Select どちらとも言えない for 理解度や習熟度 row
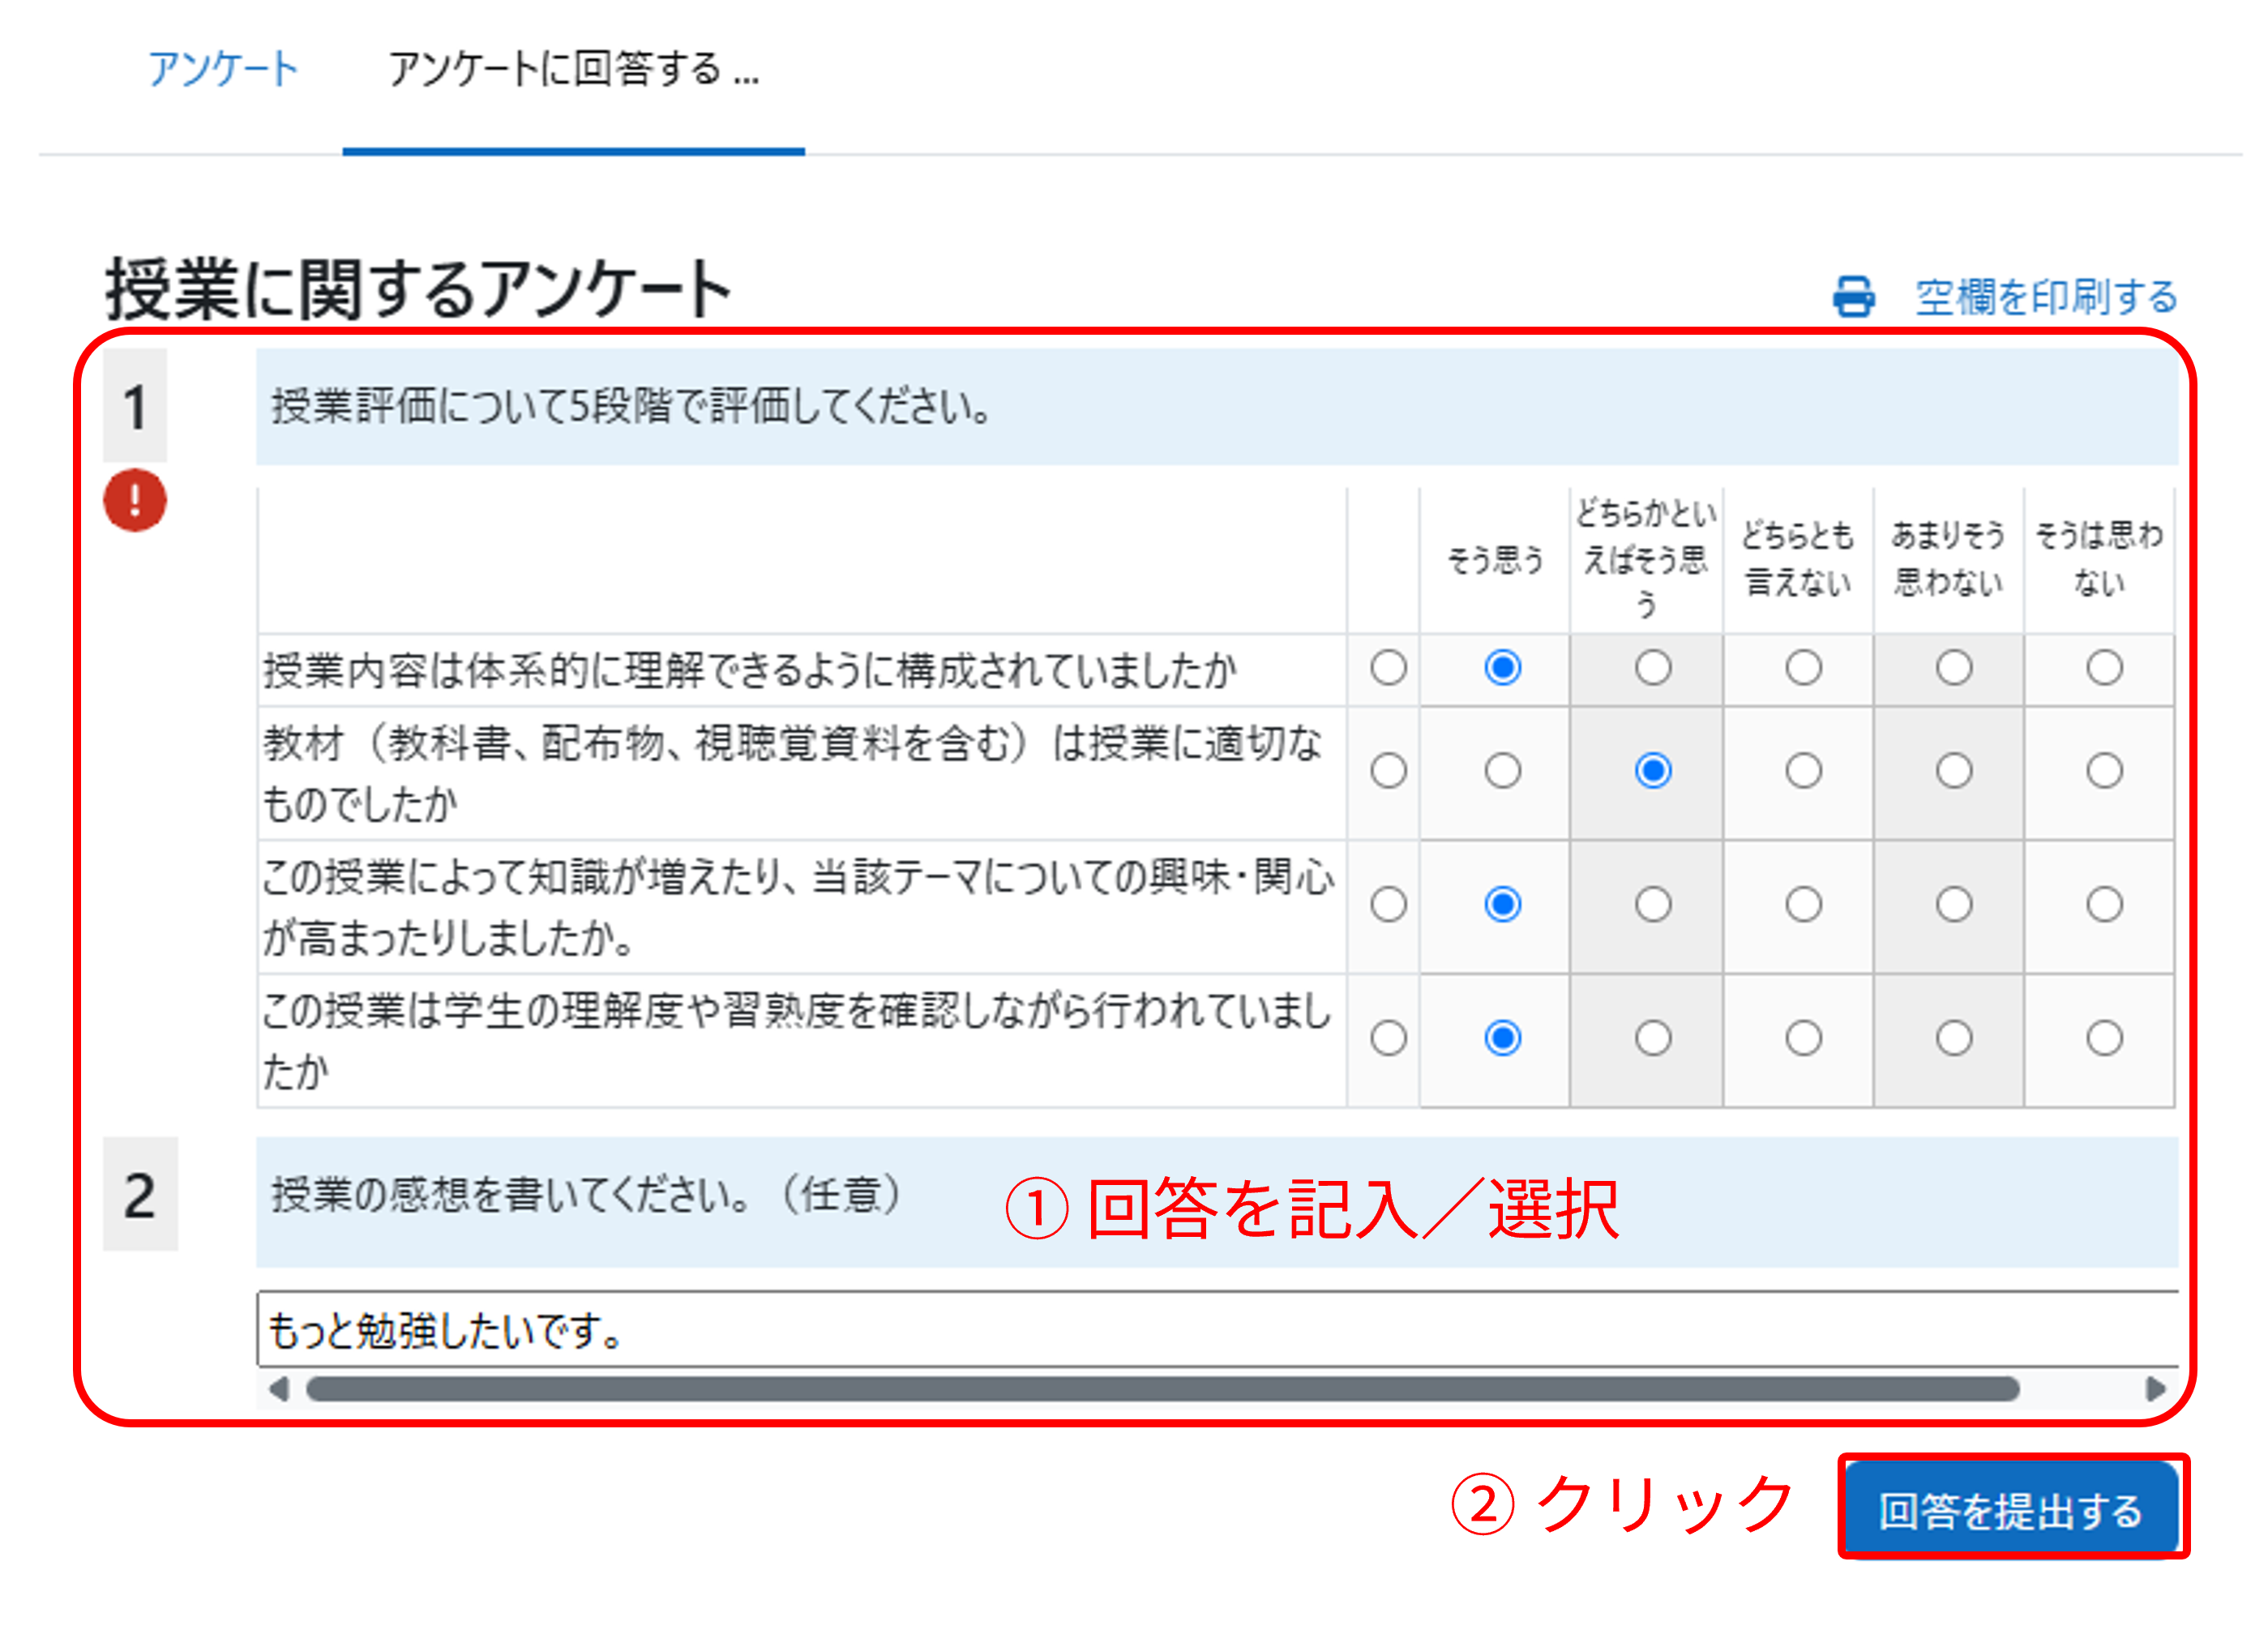The image size is (2268, 1630). pos(1803,1038)
